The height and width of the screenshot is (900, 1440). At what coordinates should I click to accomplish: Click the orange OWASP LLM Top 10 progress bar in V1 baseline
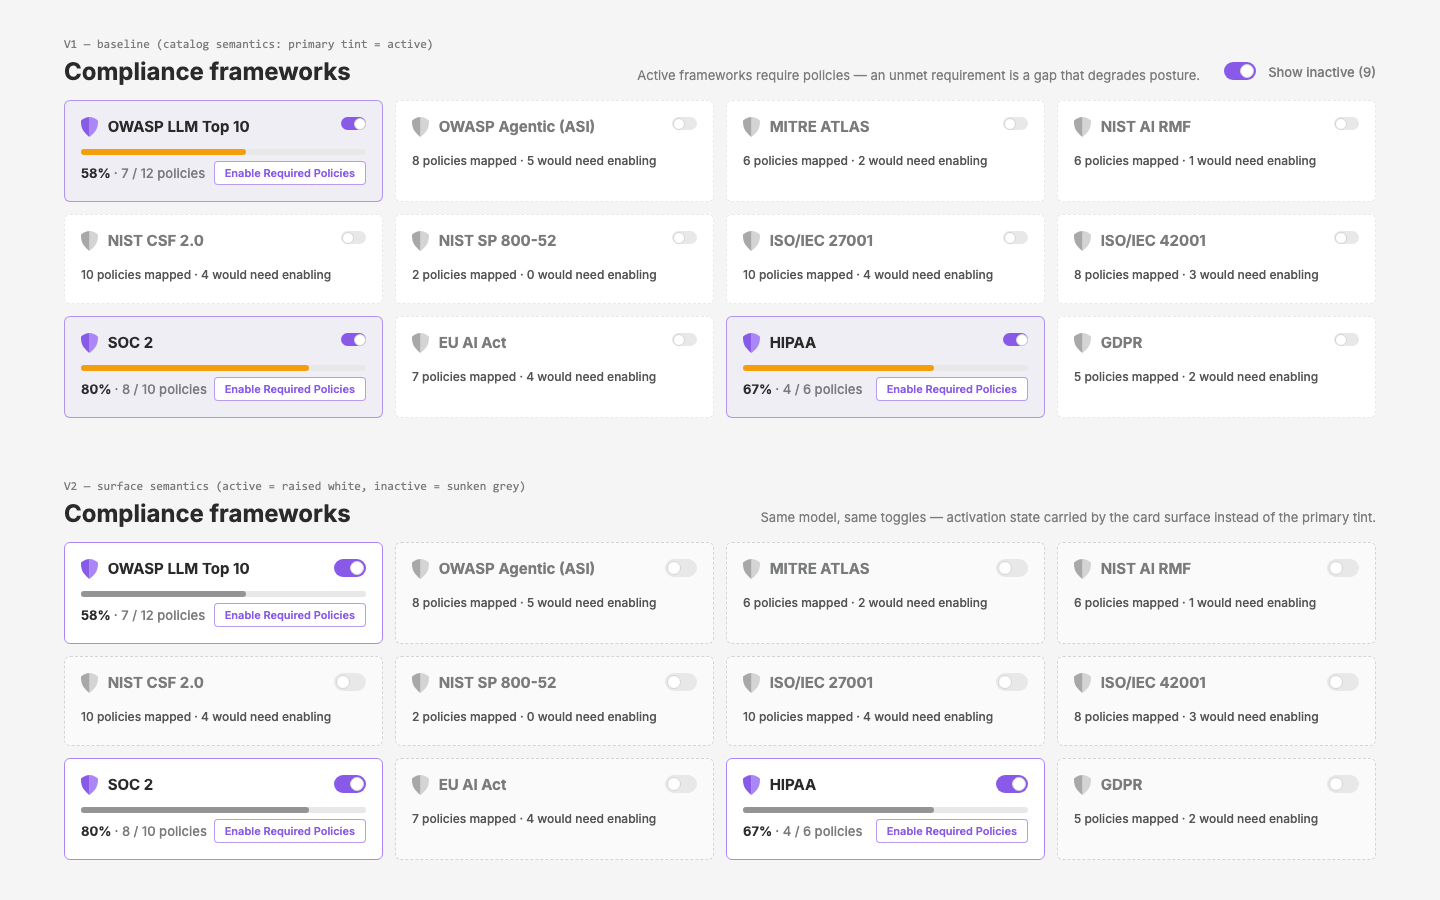[x=223, y=152]
